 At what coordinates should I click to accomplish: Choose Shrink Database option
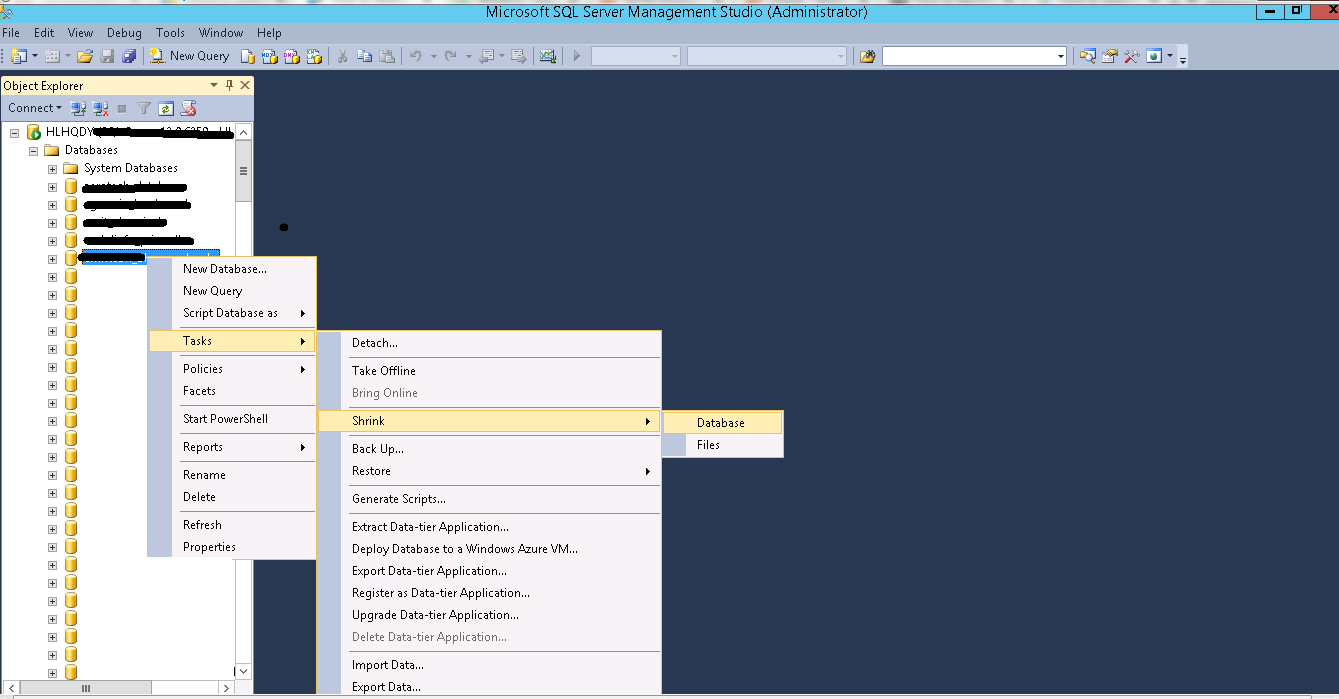click(x=722, y=423)
